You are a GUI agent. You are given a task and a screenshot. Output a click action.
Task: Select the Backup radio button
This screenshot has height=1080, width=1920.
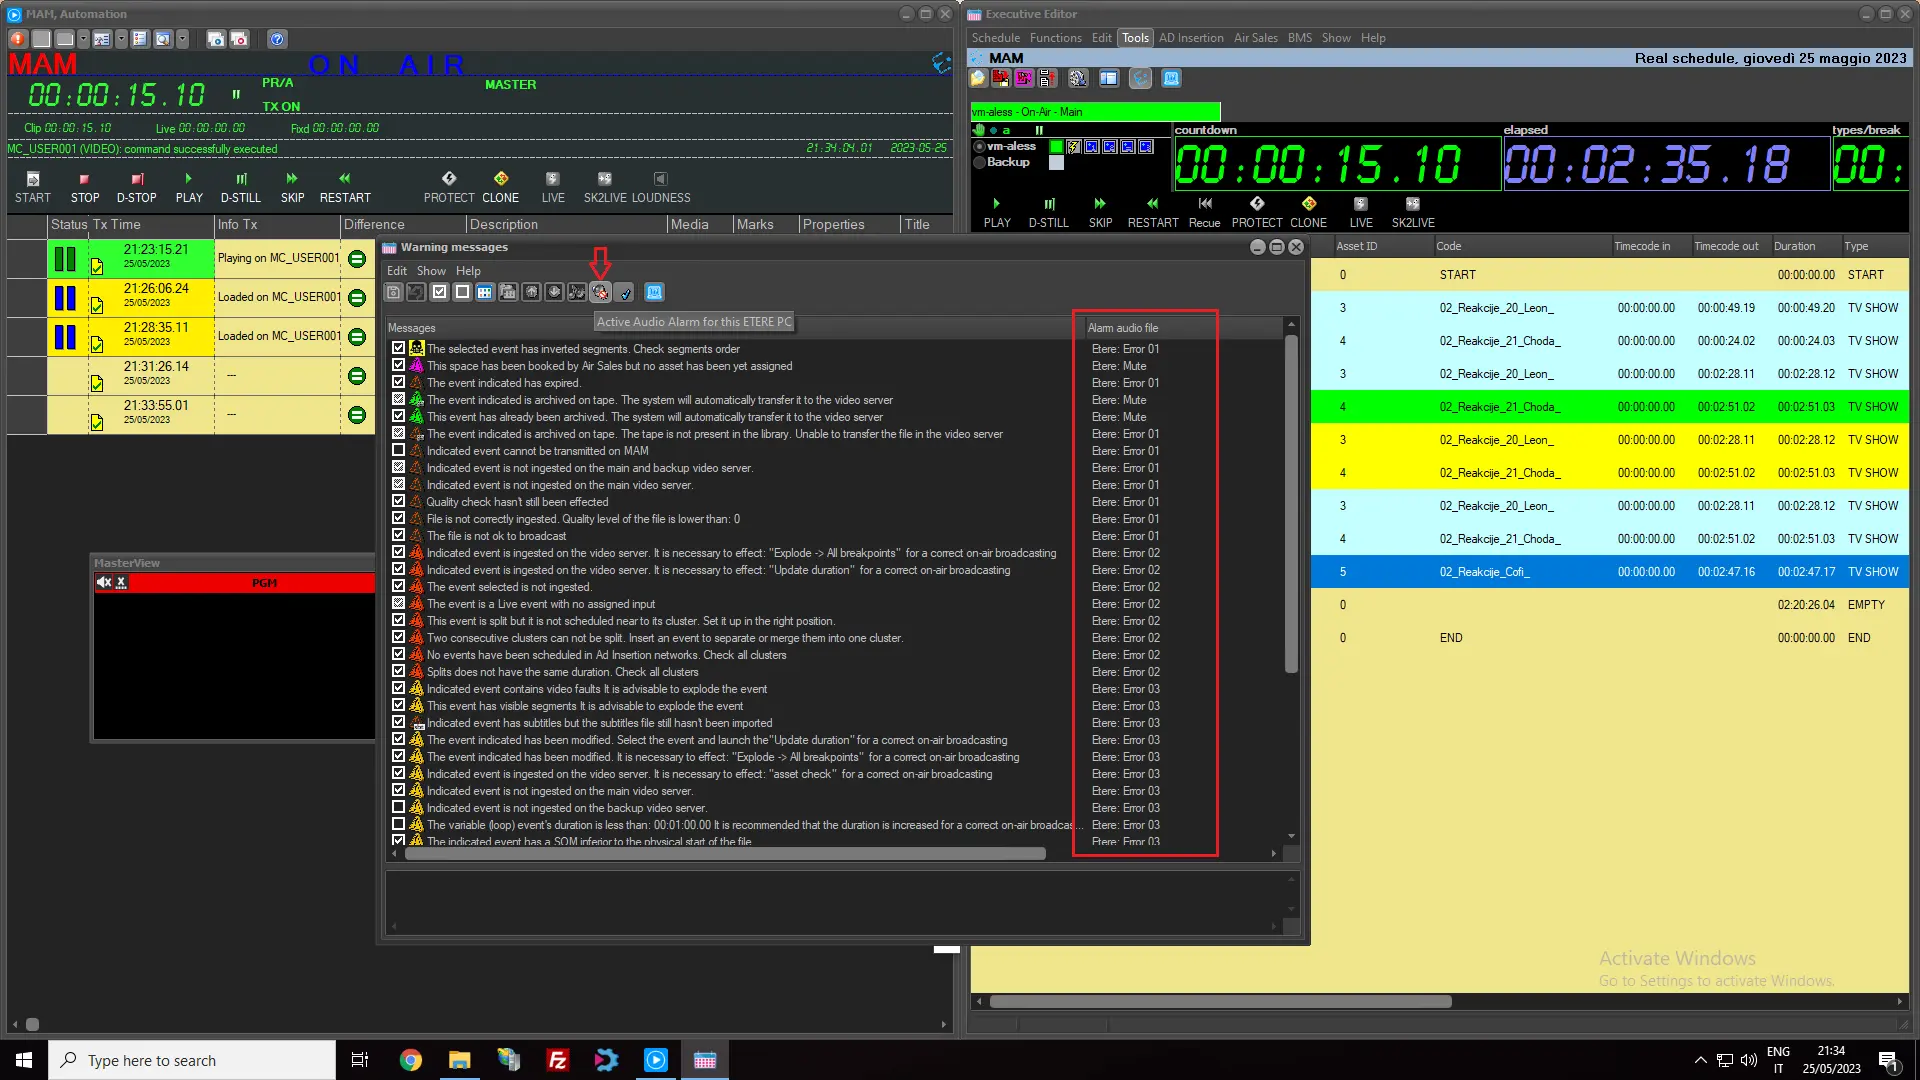tap(980, 163)
